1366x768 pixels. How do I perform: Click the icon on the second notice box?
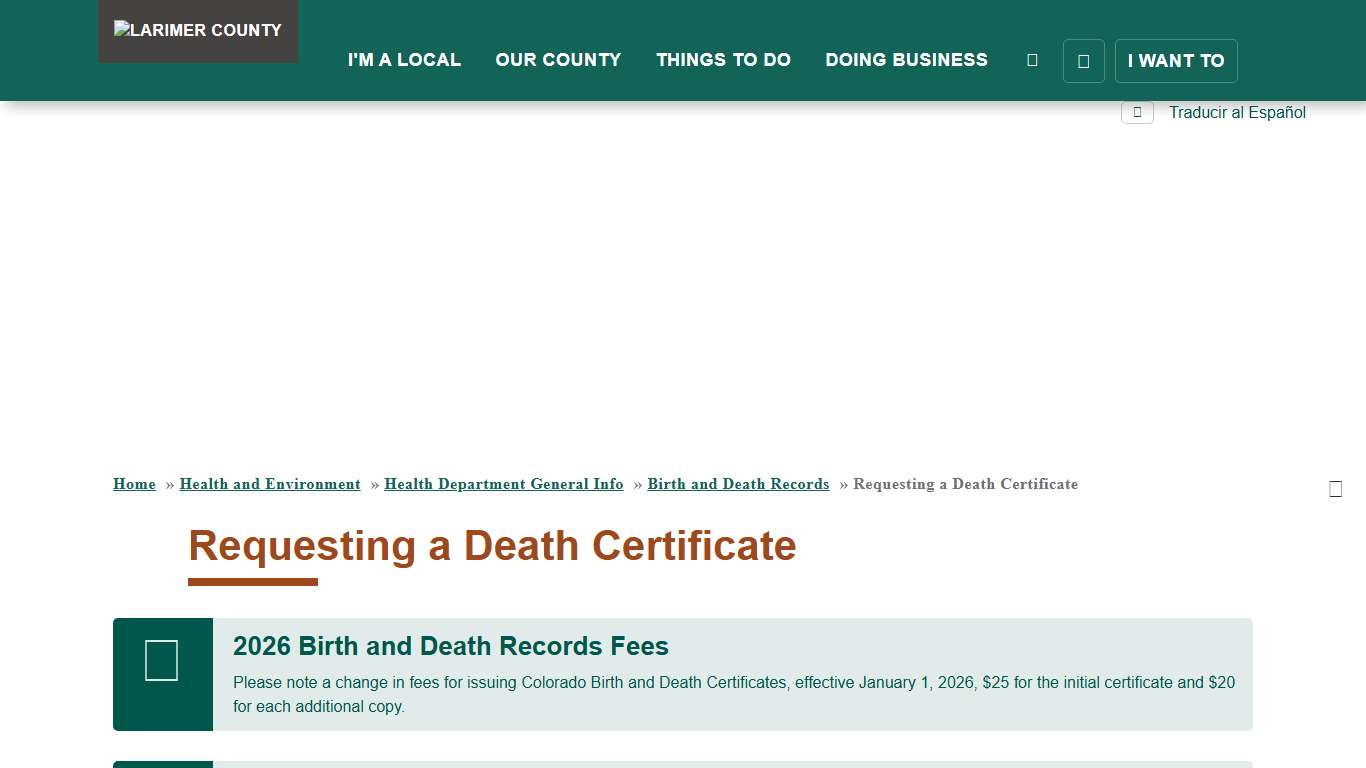[x=162, y=766]
